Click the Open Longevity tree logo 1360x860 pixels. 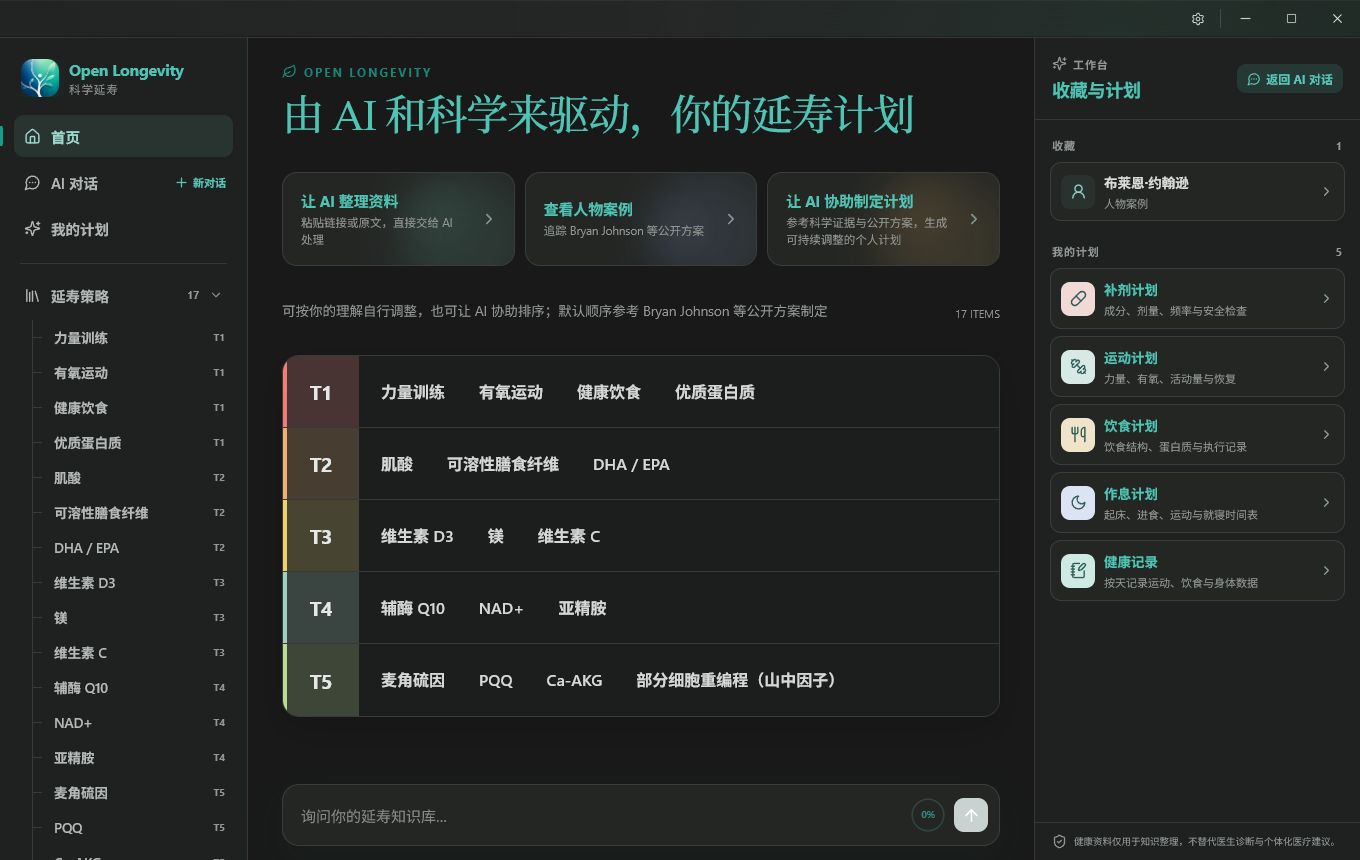[x=40, y=78]
